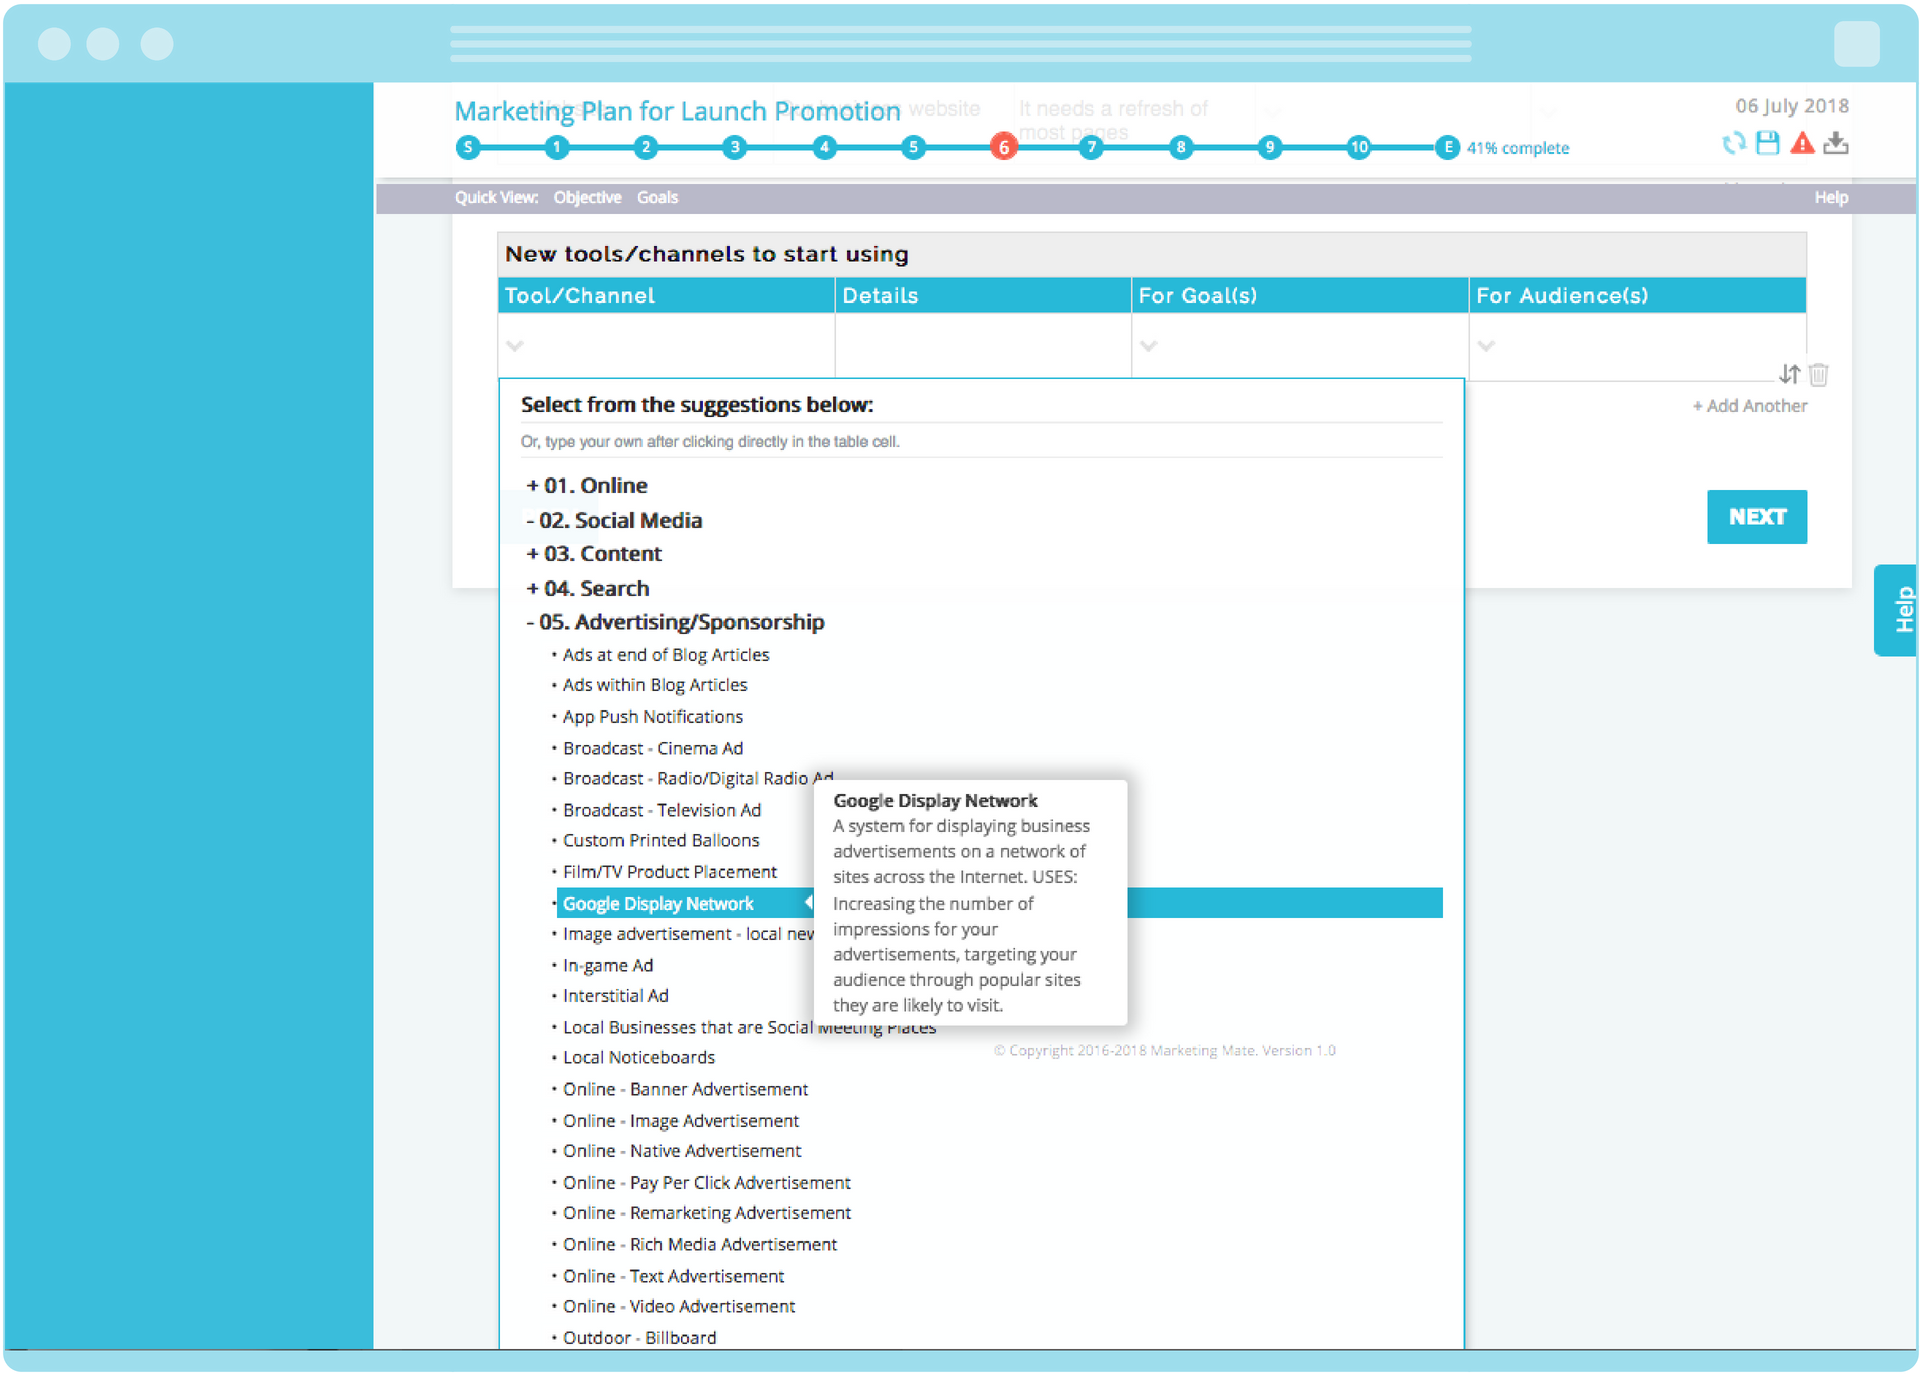1920x1380 pixels.
Task: Select Ads at end of Blog Articles
Action: click(666, 655)
